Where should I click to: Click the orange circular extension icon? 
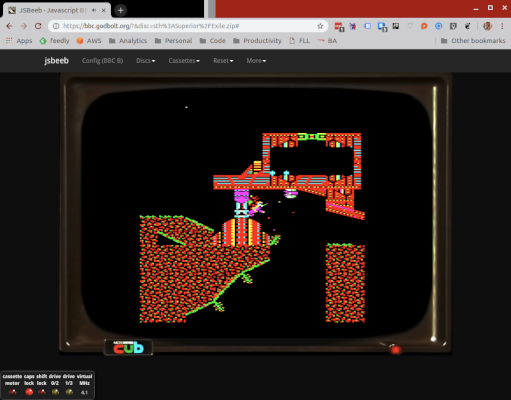coord(424,26)
